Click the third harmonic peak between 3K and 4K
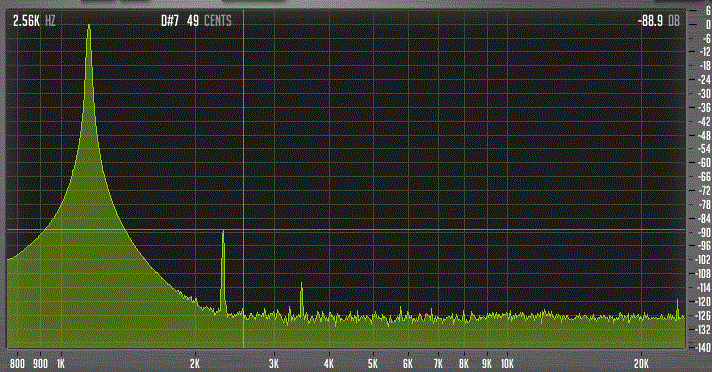This screenshot has width=712, height=372. coord(302,284)
